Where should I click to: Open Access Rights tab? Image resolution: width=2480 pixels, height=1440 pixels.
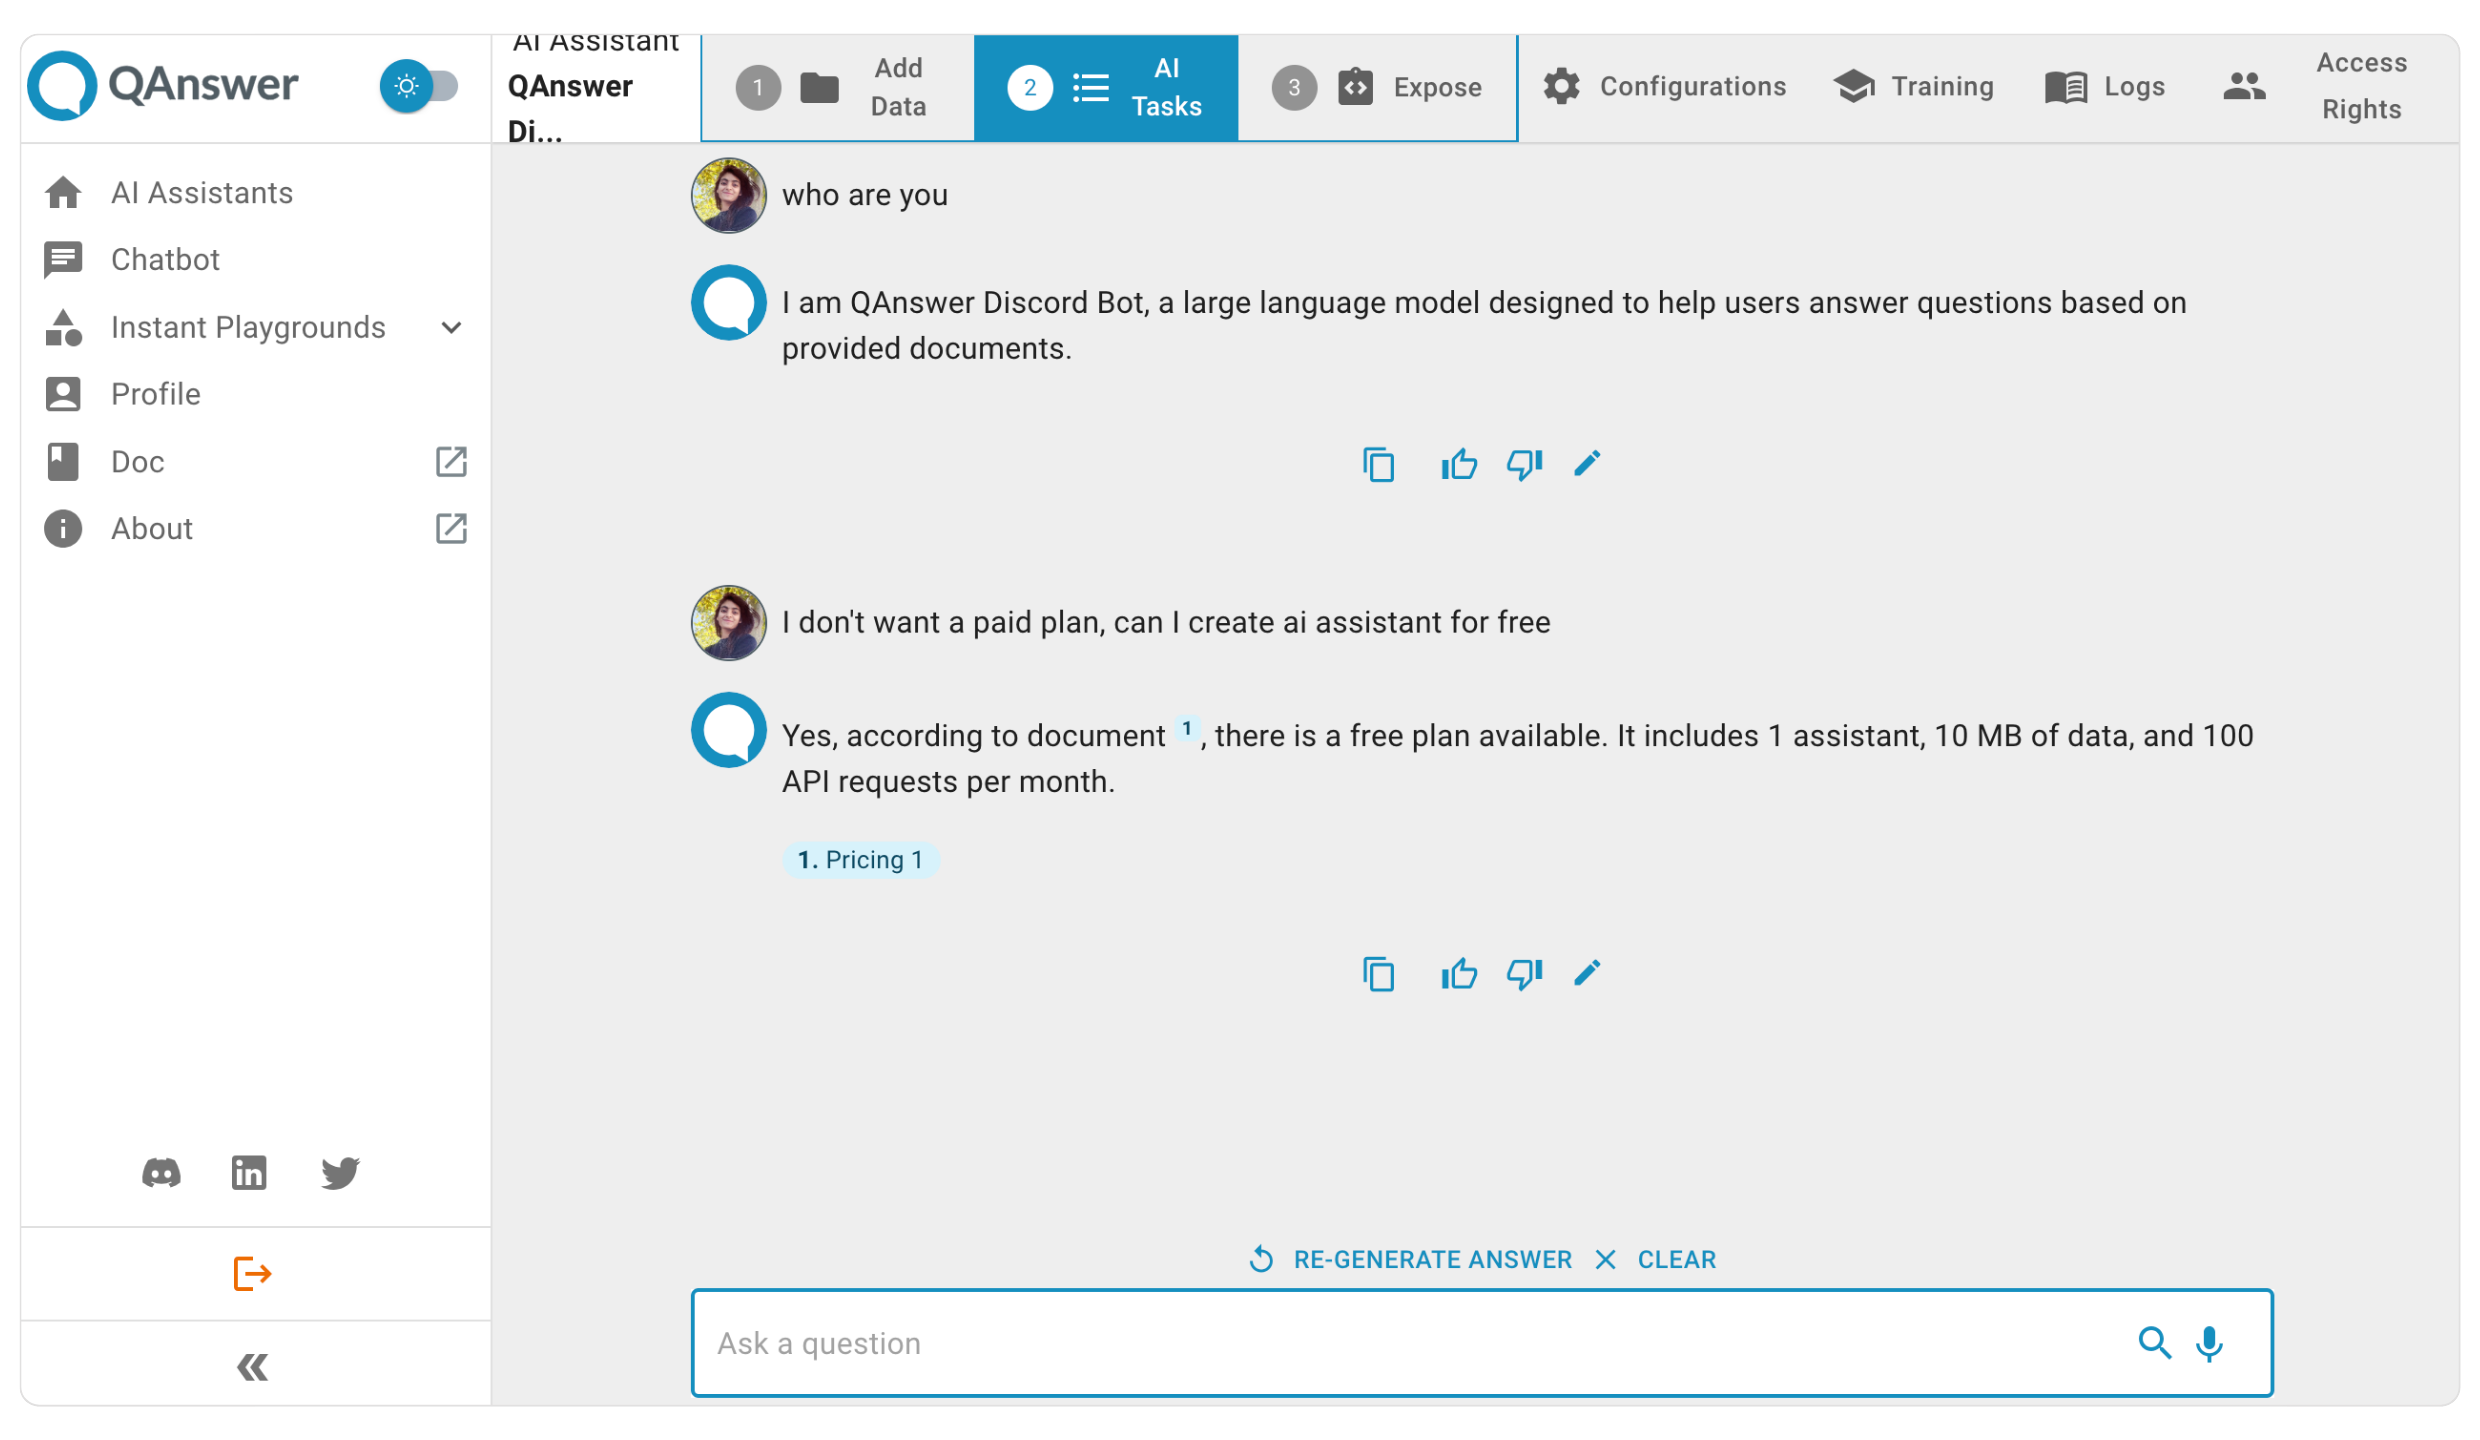[2315, 86]
